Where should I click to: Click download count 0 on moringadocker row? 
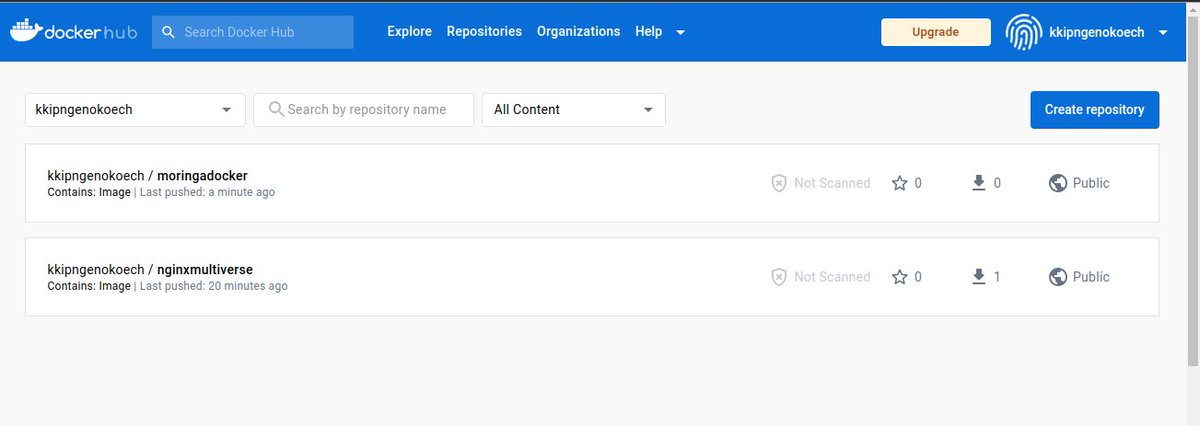(997, 183)
